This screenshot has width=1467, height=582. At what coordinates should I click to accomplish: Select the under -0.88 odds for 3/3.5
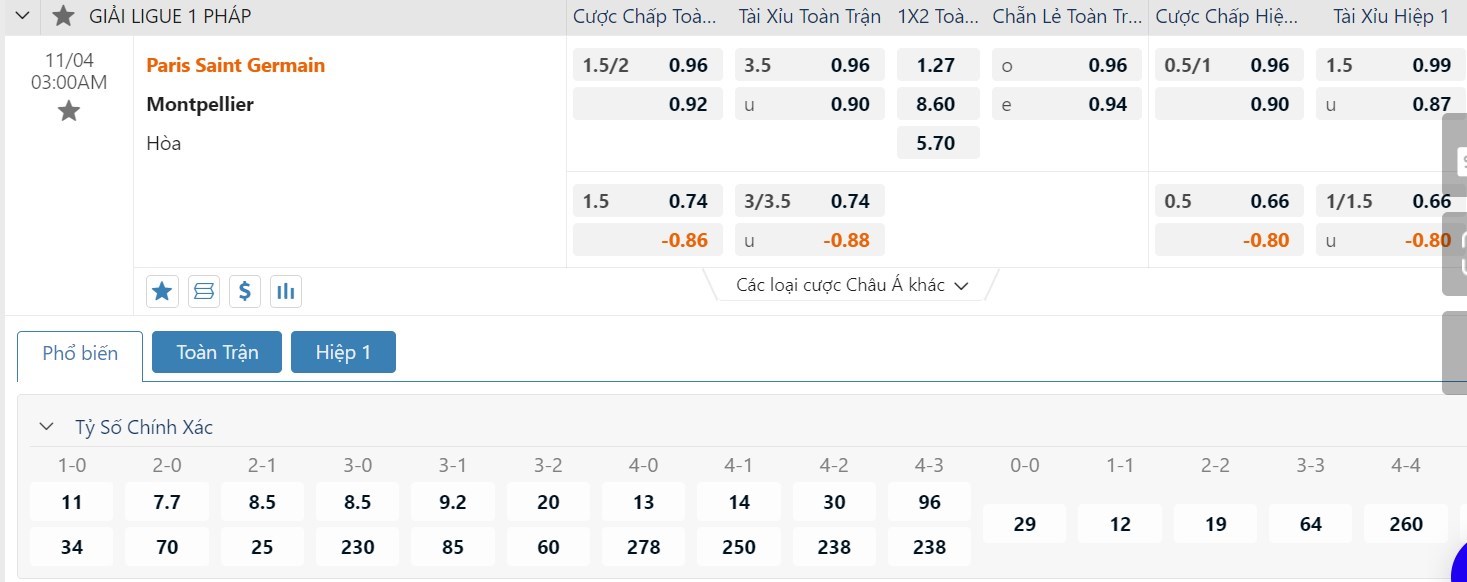pos(810,240)
